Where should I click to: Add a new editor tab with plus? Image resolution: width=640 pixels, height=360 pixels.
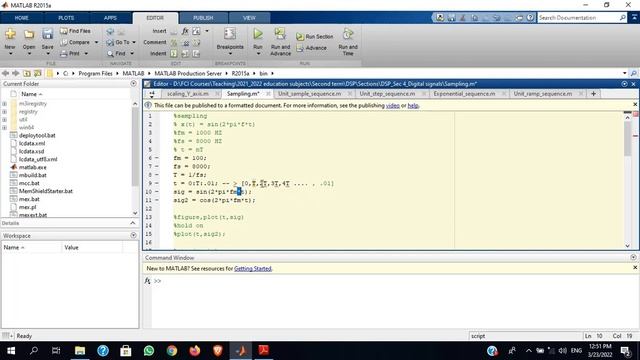[x=593, y=94]
